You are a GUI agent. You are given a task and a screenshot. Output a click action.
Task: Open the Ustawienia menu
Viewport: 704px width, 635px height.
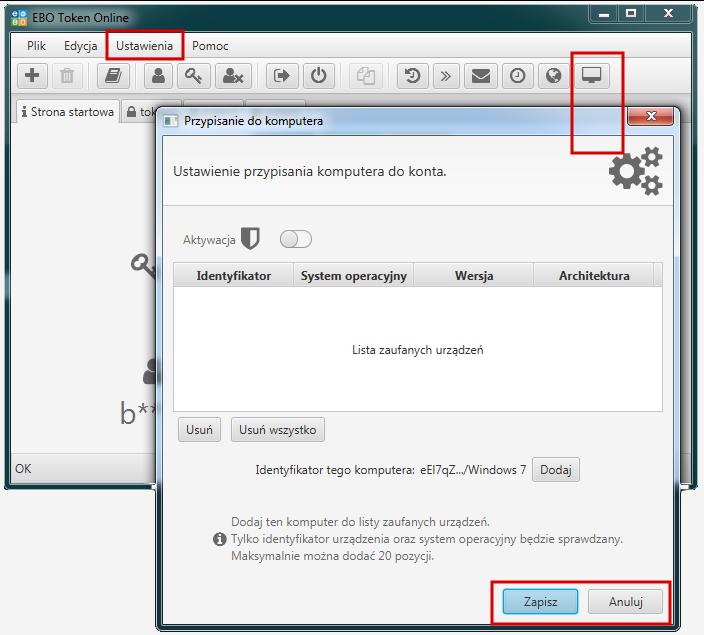(145, 46)
